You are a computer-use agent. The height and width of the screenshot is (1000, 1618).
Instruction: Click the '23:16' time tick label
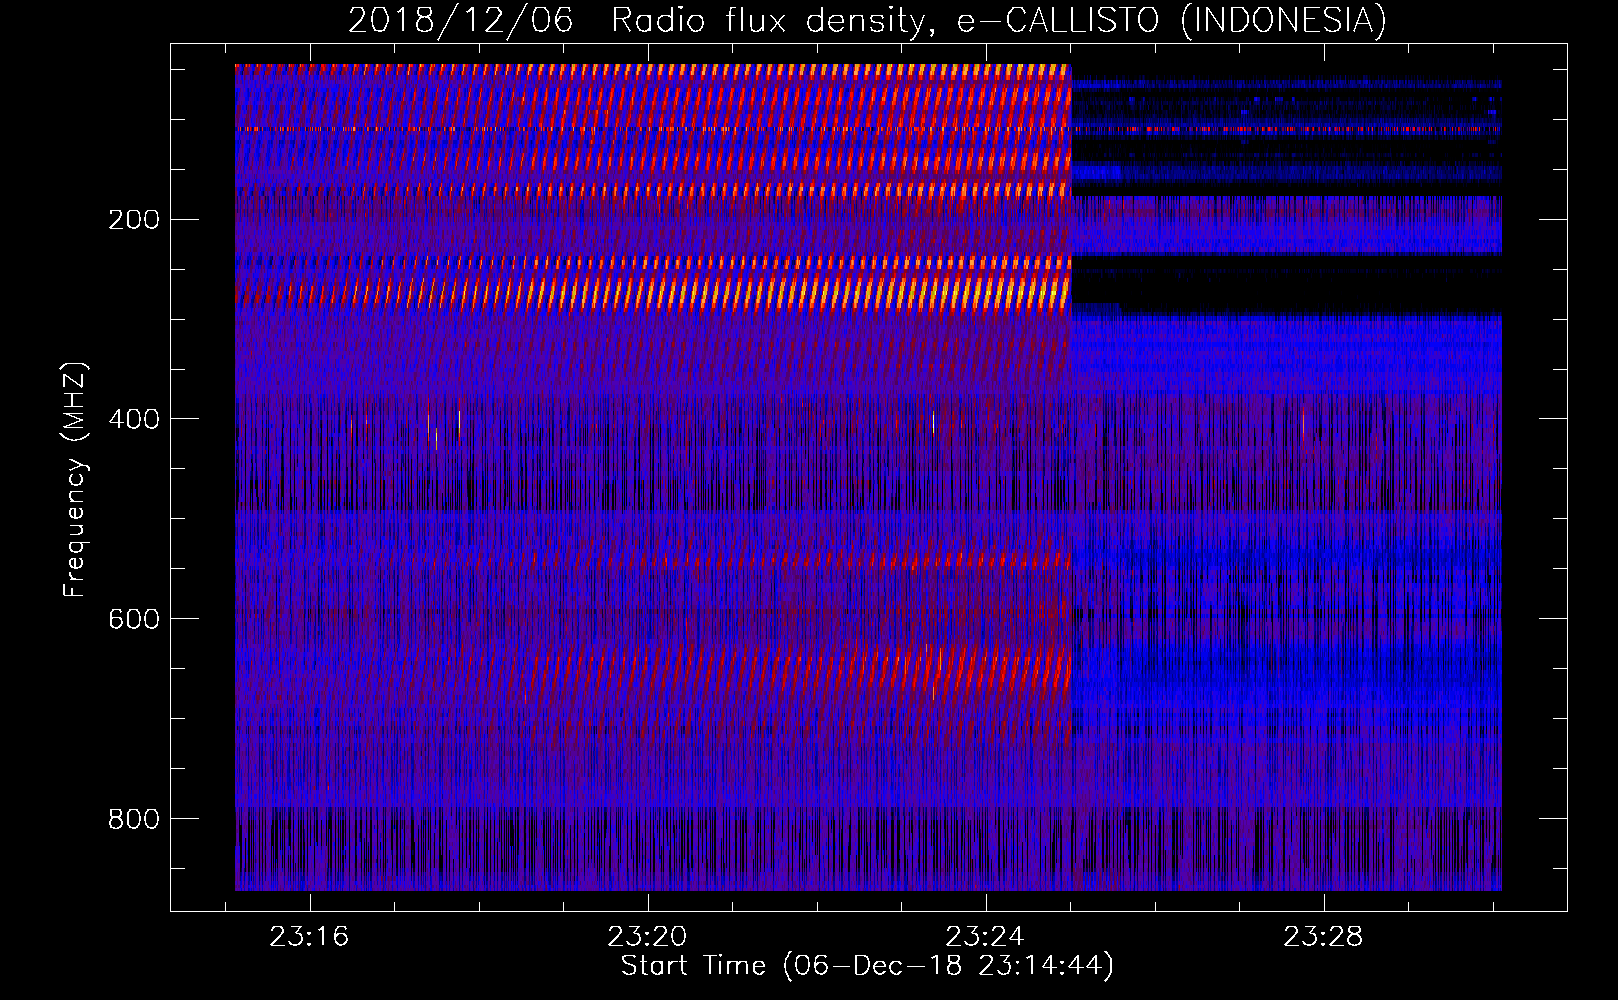click(x=309, y=937)
